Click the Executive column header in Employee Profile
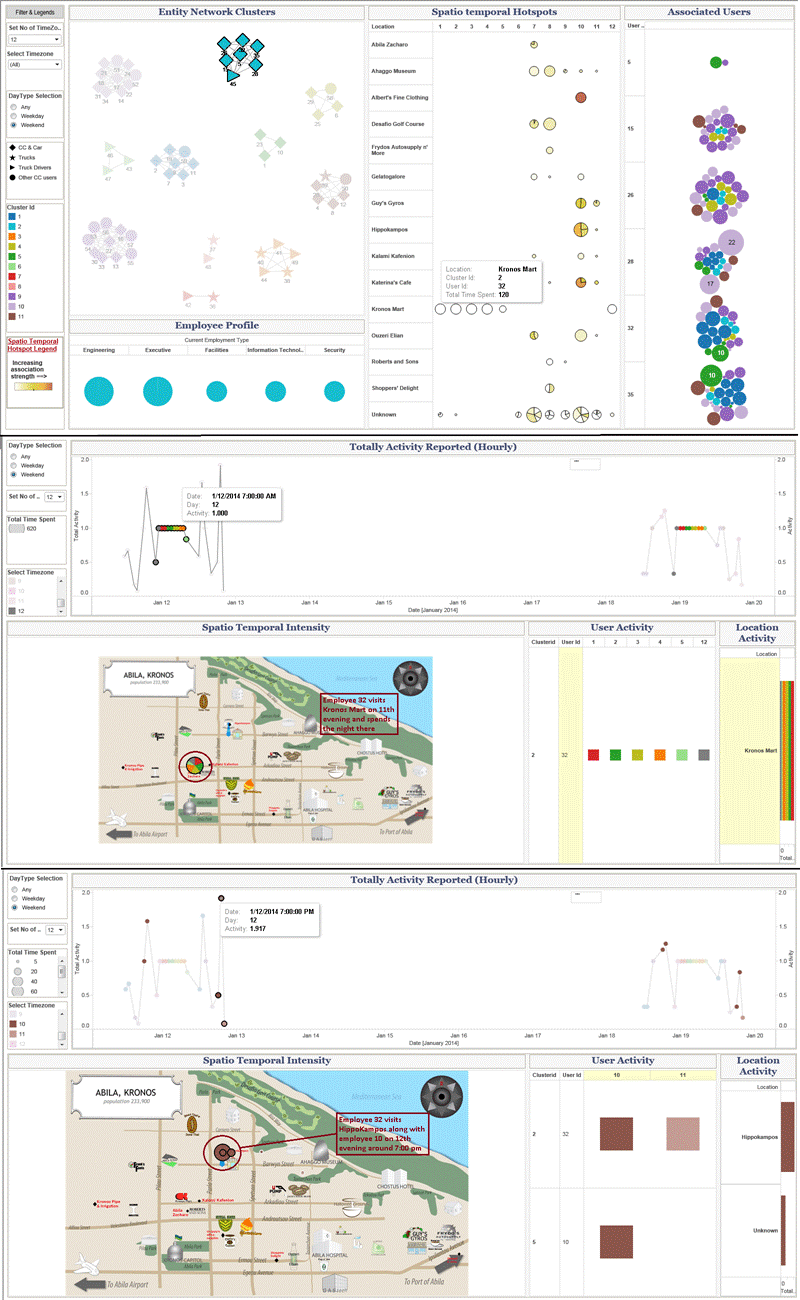Screen dimensions: 800x1300 (157, 350)
